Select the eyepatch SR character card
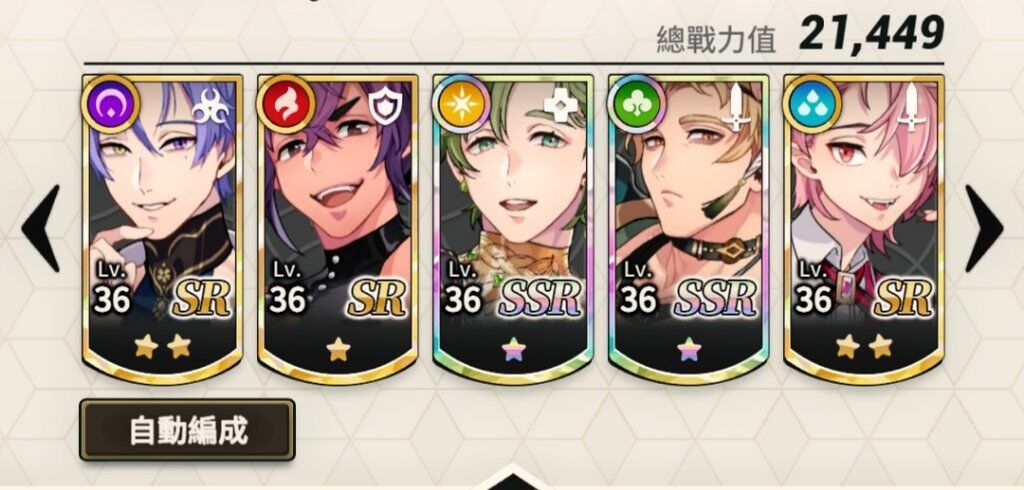1024x490 pixels. pyautogui.click(x=338, y=229)
